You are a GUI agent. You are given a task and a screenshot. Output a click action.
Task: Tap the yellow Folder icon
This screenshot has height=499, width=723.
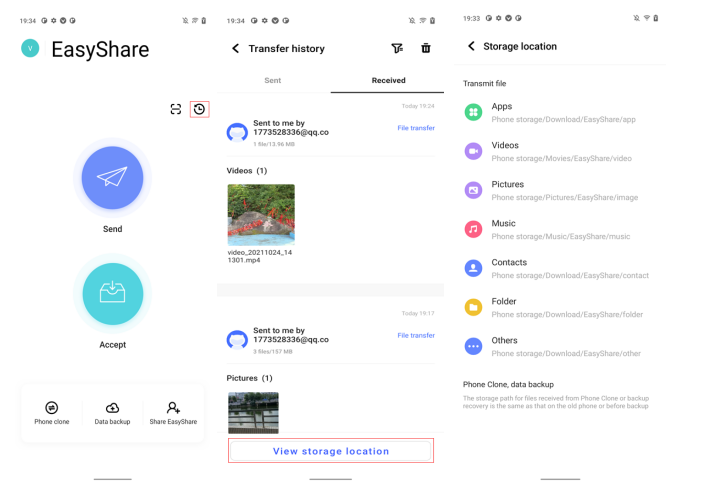(473, 307)
